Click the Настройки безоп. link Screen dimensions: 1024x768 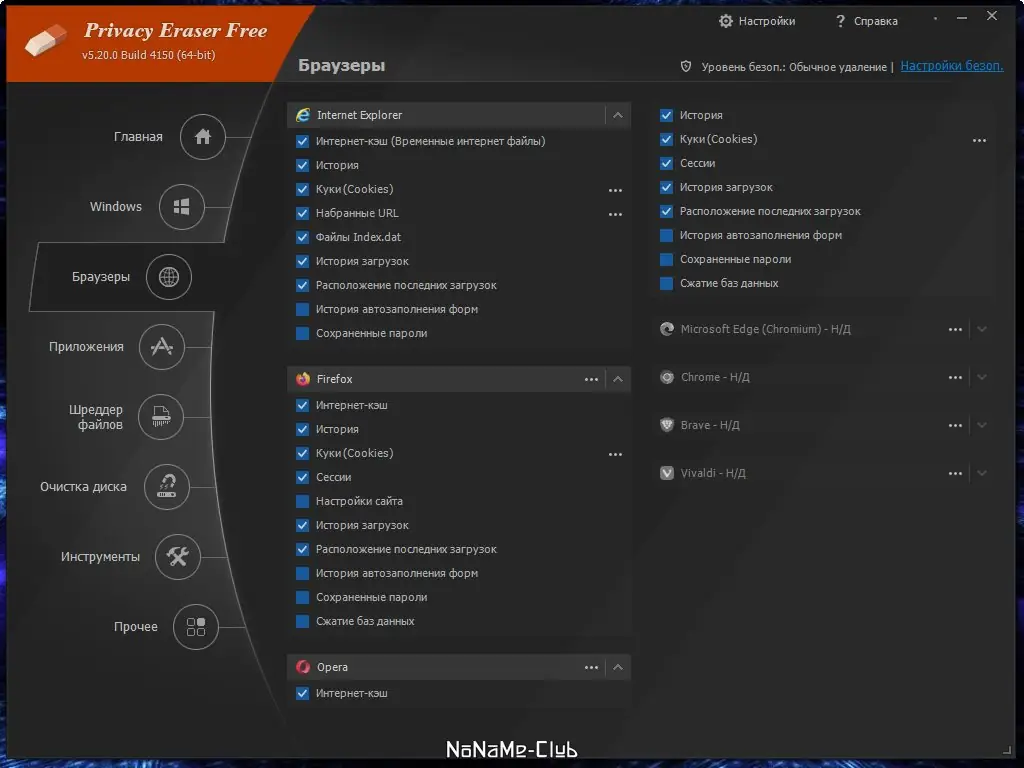pos(950,65)
